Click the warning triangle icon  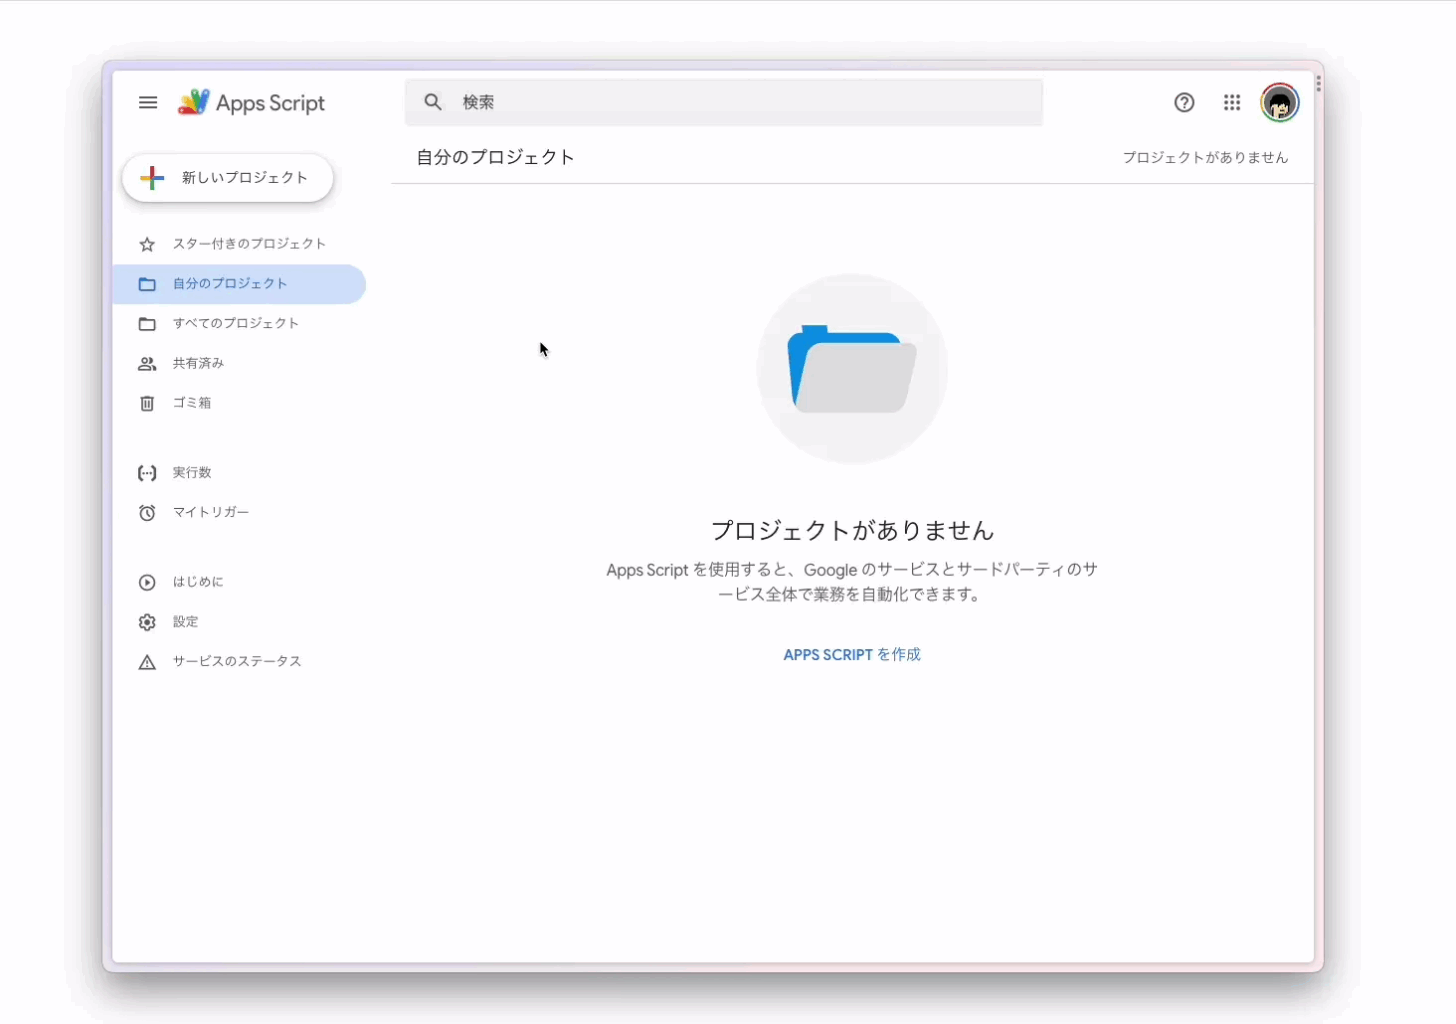coord(147,662)
